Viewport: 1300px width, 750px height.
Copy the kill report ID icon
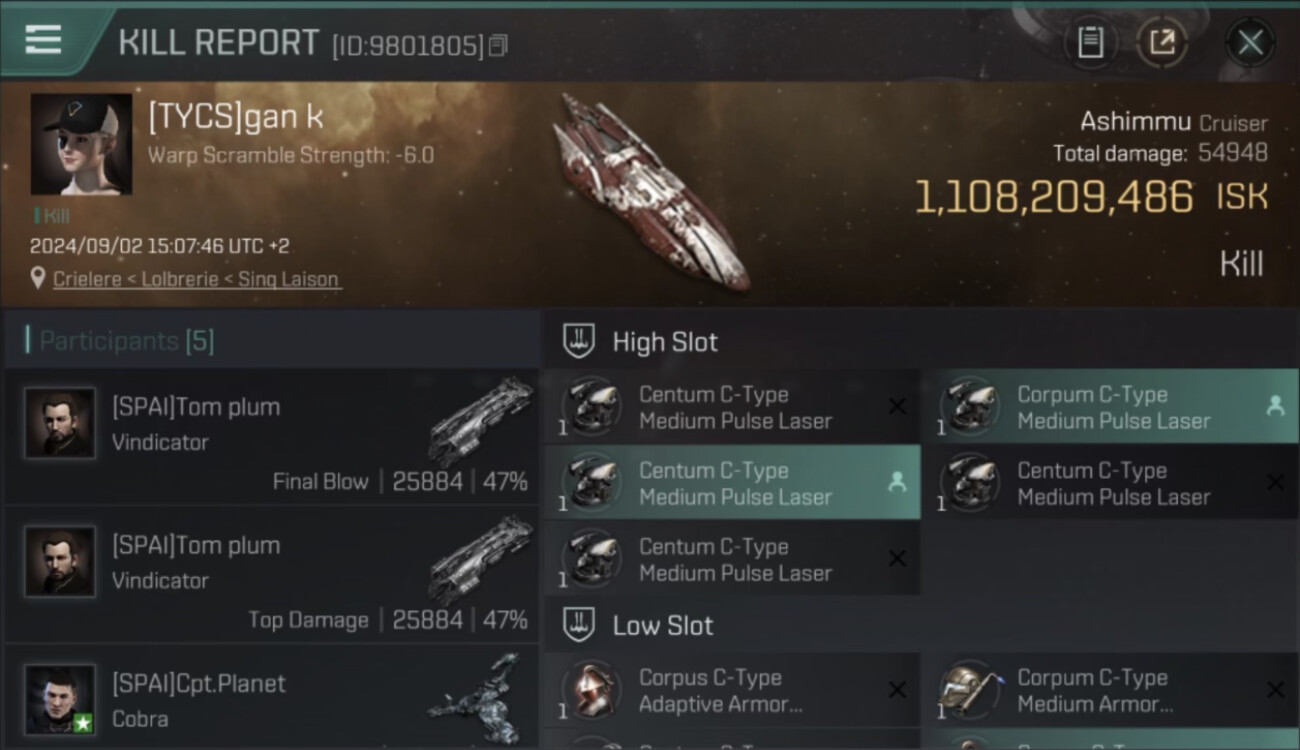[498, 45]
